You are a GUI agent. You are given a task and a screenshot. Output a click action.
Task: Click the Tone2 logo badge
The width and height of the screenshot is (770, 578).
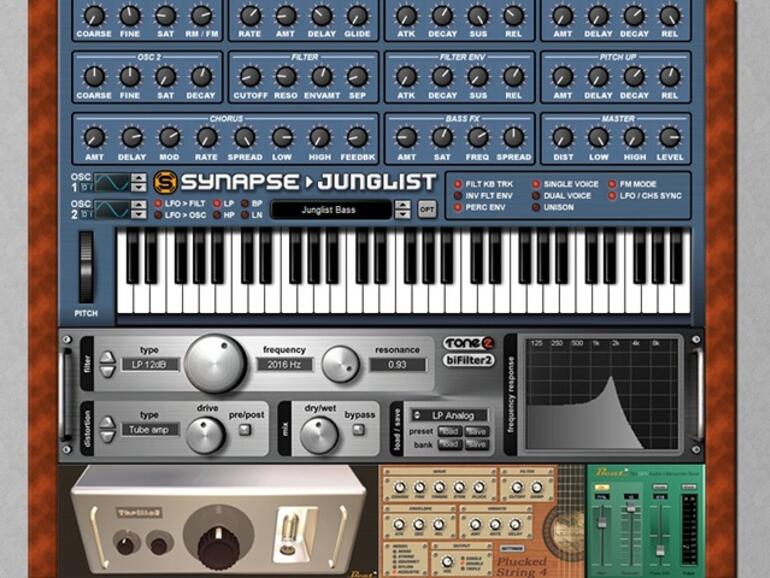click(469, 343)
